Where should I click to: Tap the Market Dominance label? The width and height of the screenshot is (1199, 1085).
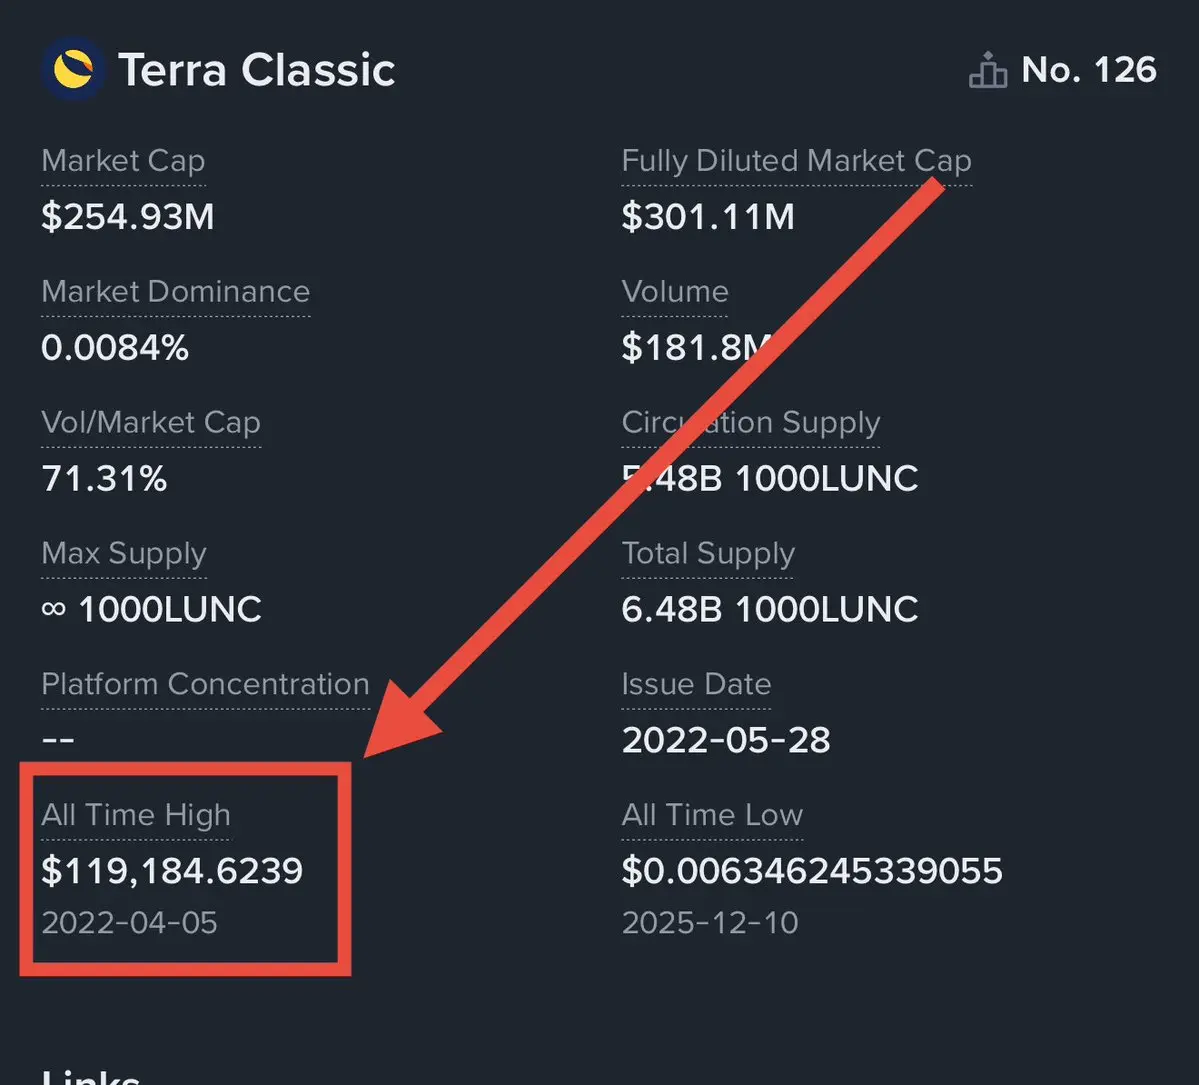(x=176, y=291)
